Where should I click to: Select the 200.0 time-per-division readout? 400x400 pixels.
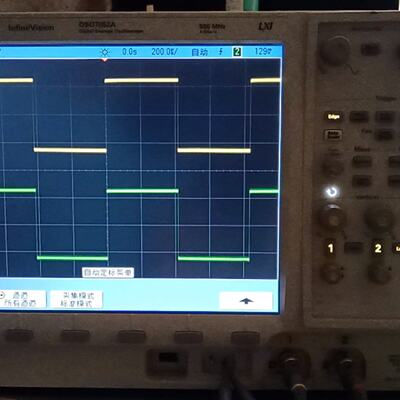(x=164, y=52)
